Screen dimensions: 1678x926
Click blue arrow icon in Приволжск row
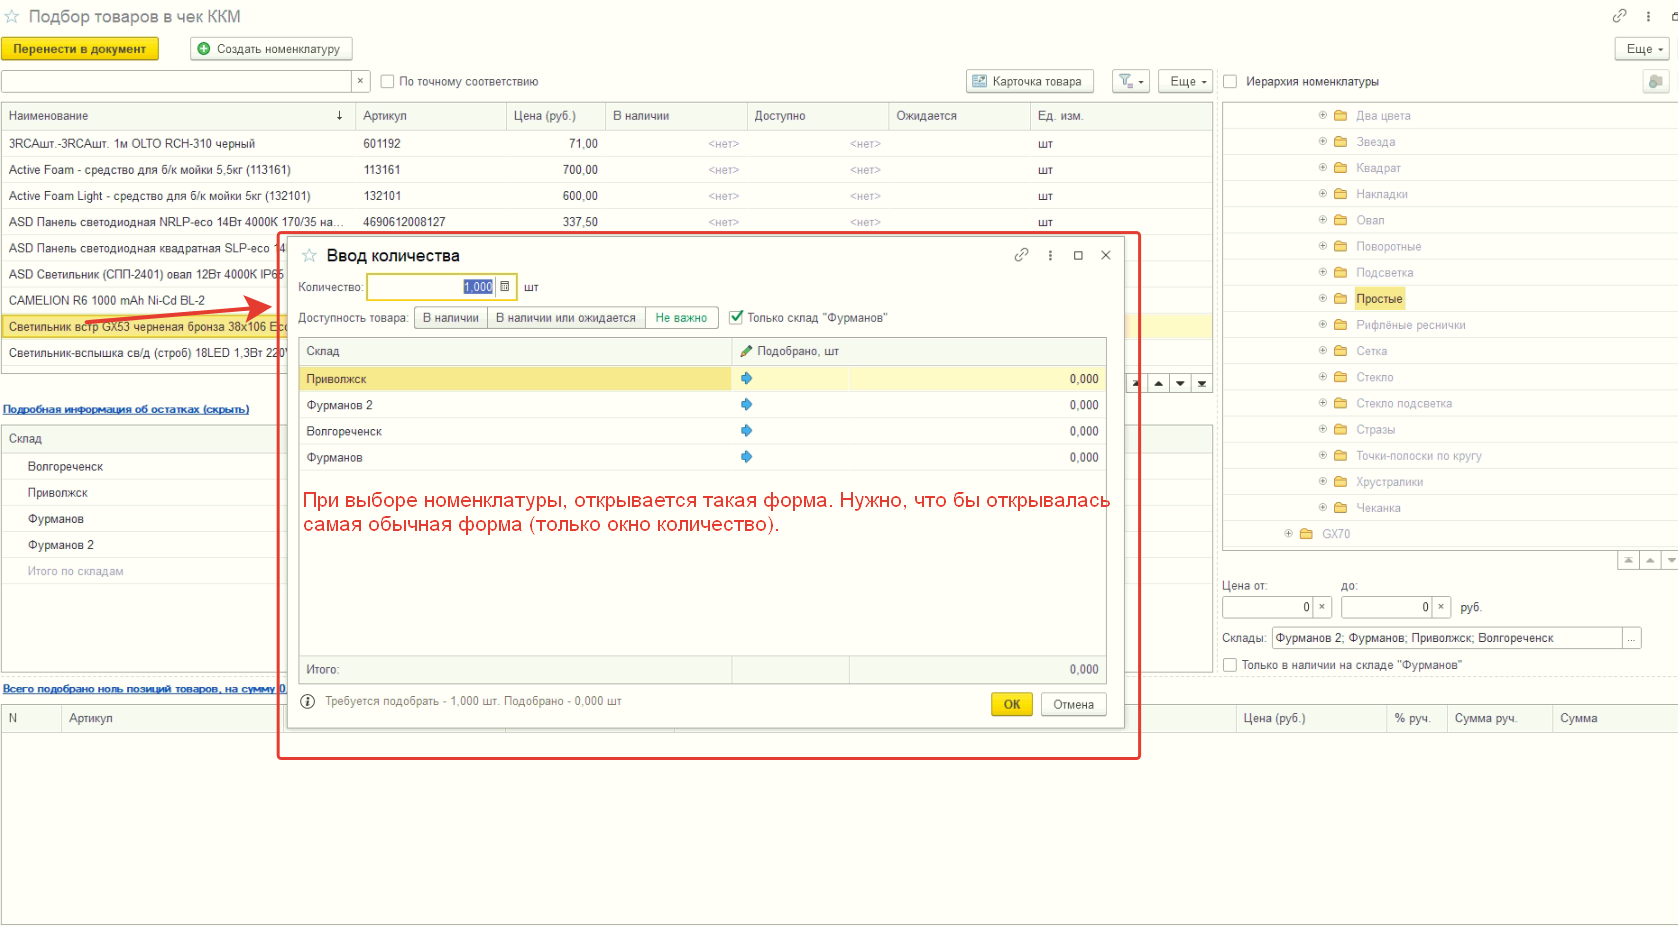(746, 379)
